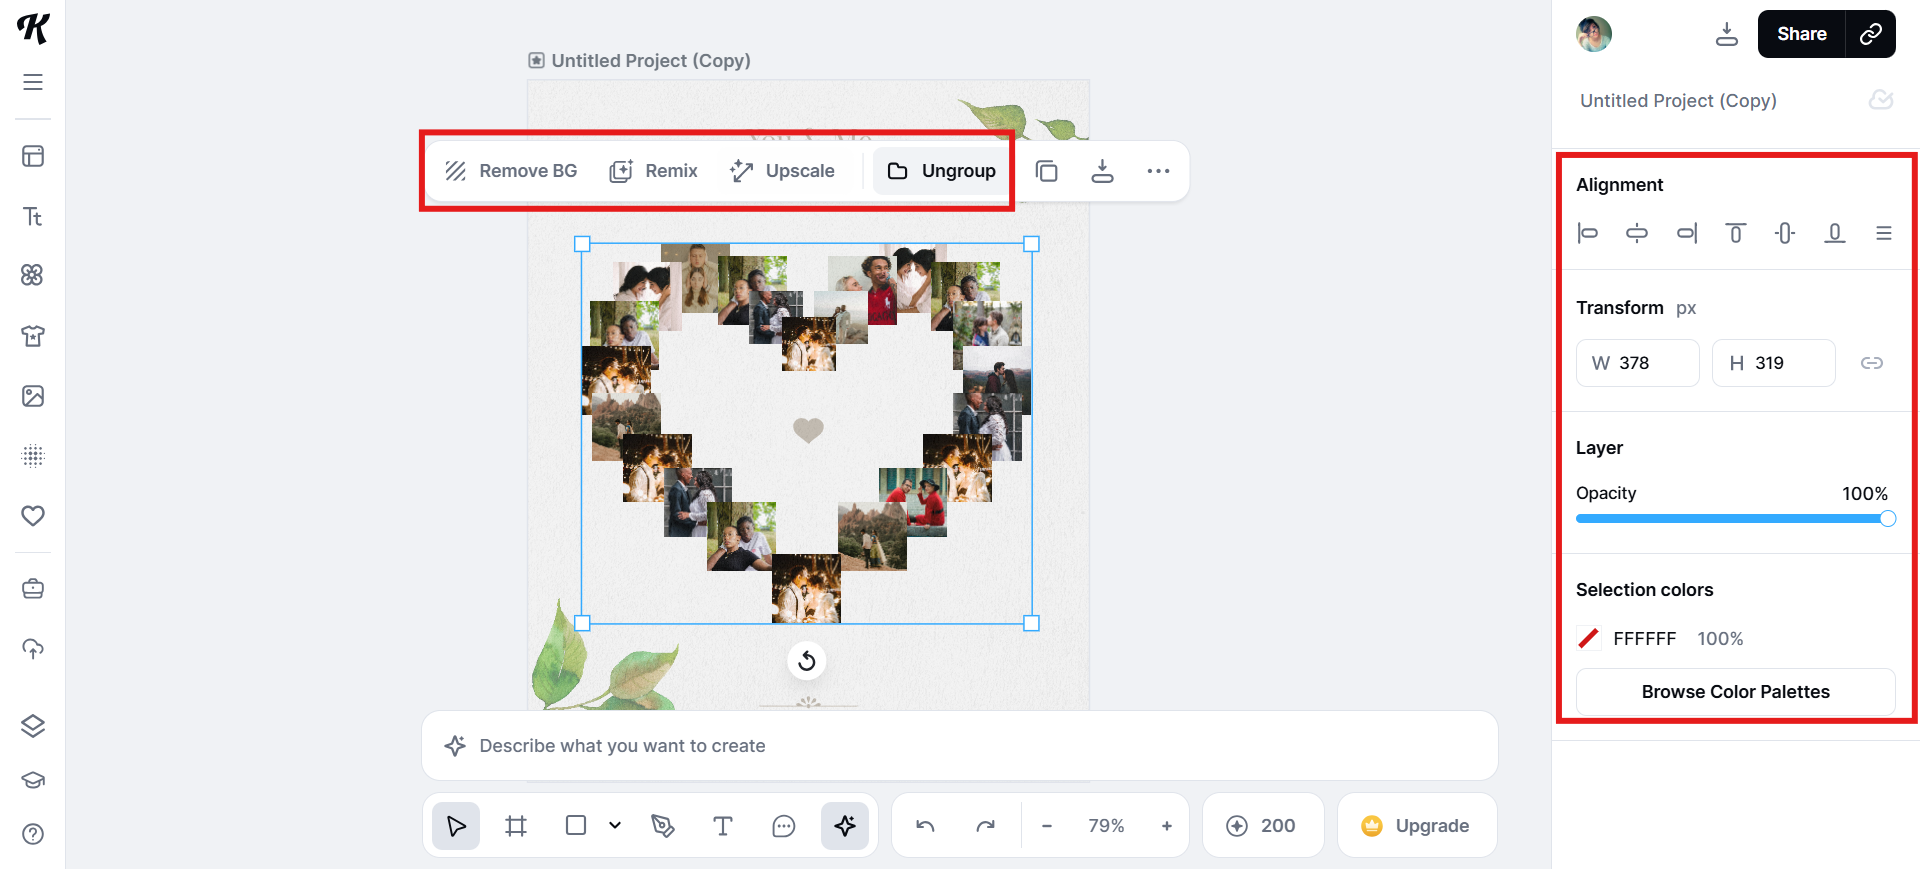Expand the shape tool dropdown arrow

coord(615,826)
